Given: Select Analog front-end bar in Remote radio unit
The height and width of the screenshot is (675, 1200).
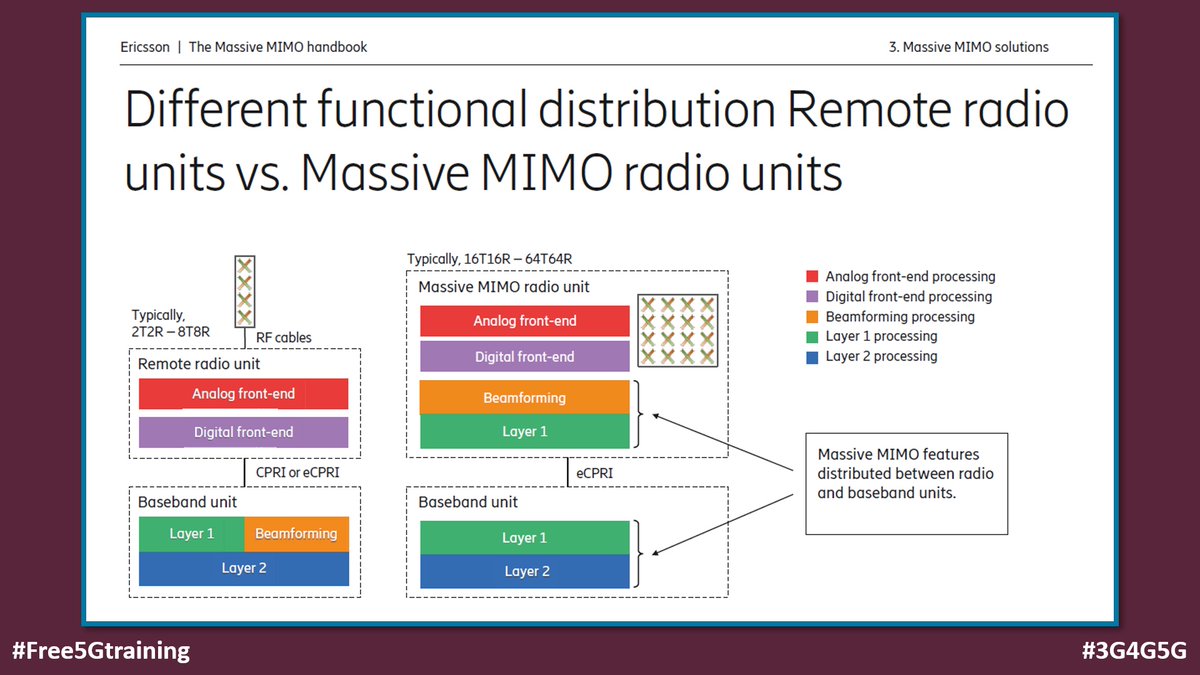Looking at the screenshot, I should coord(243,394).
